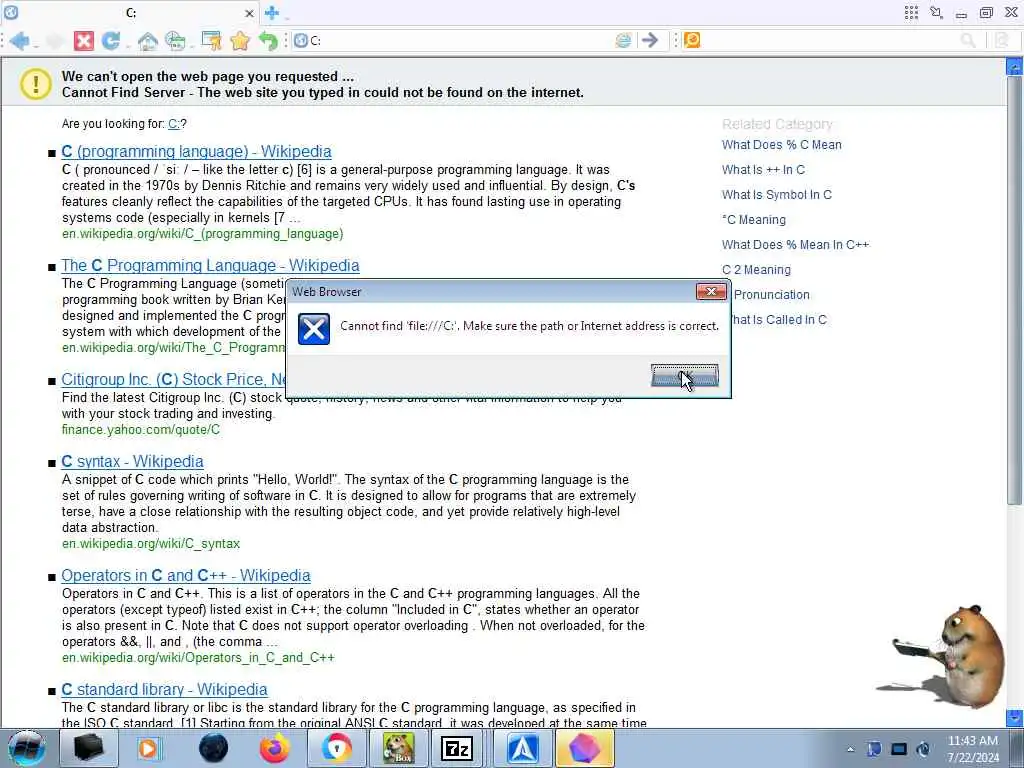Close the 'C:' tab
The image size is (1024, 768).
pos(249,13)
